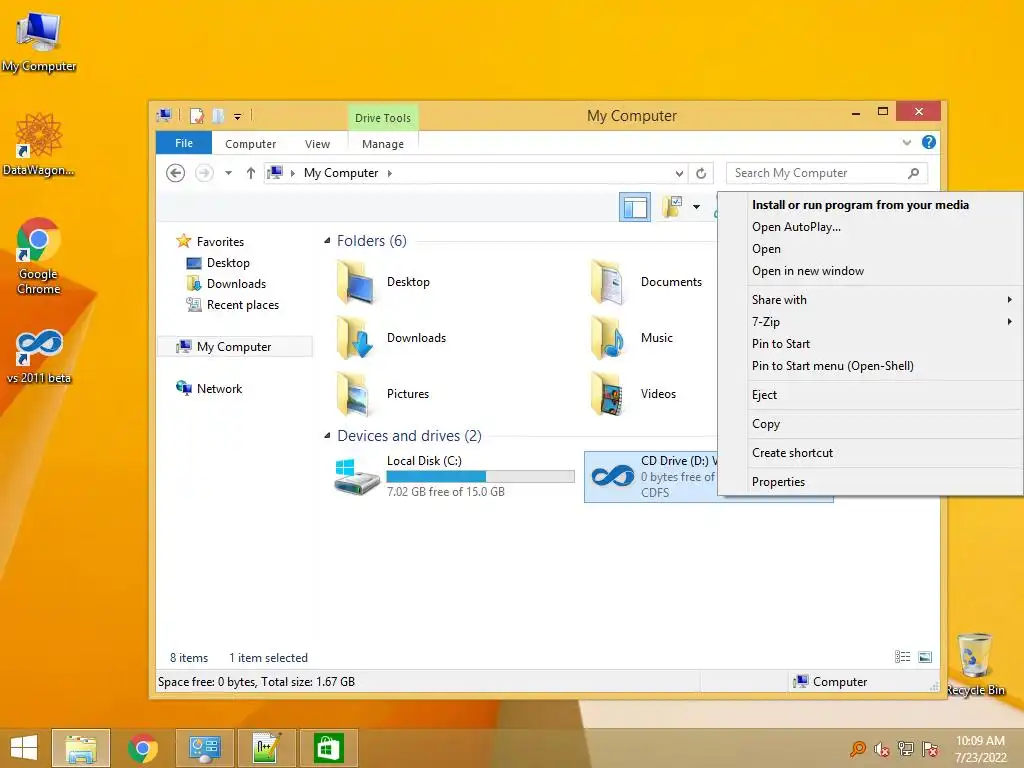Select the Local Disk (C:) drive
Image resolution: width=1024 pixels, height=768 pixels.
[x=454, y=476]
